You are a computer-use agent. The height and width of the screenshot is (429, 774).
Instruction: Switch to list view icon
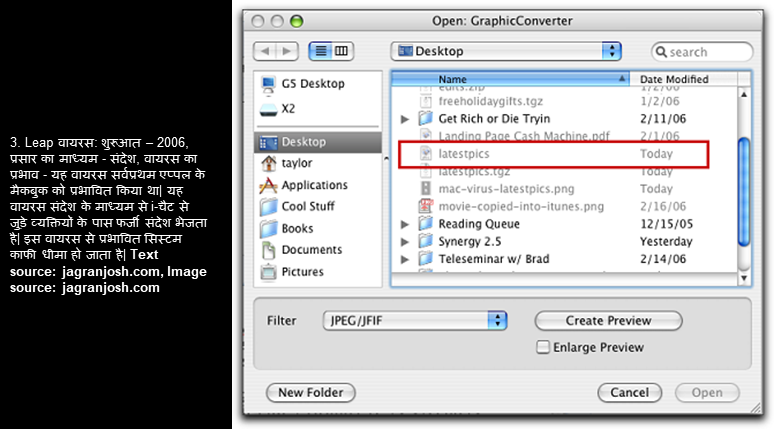point(320,51)
